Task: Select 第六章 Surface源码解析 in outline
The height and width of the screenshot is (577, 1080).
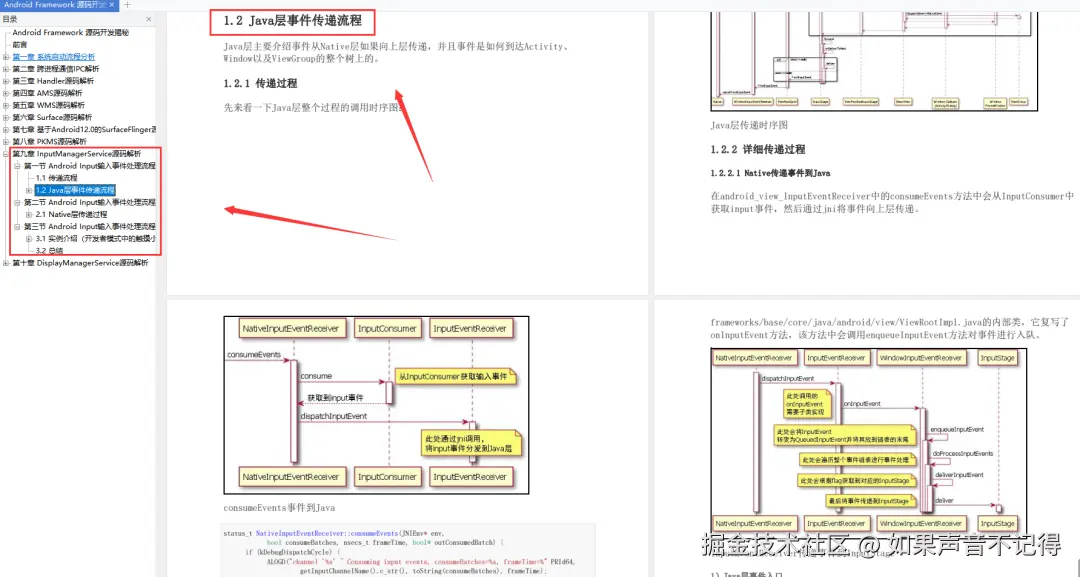Action: coord(52,118)
